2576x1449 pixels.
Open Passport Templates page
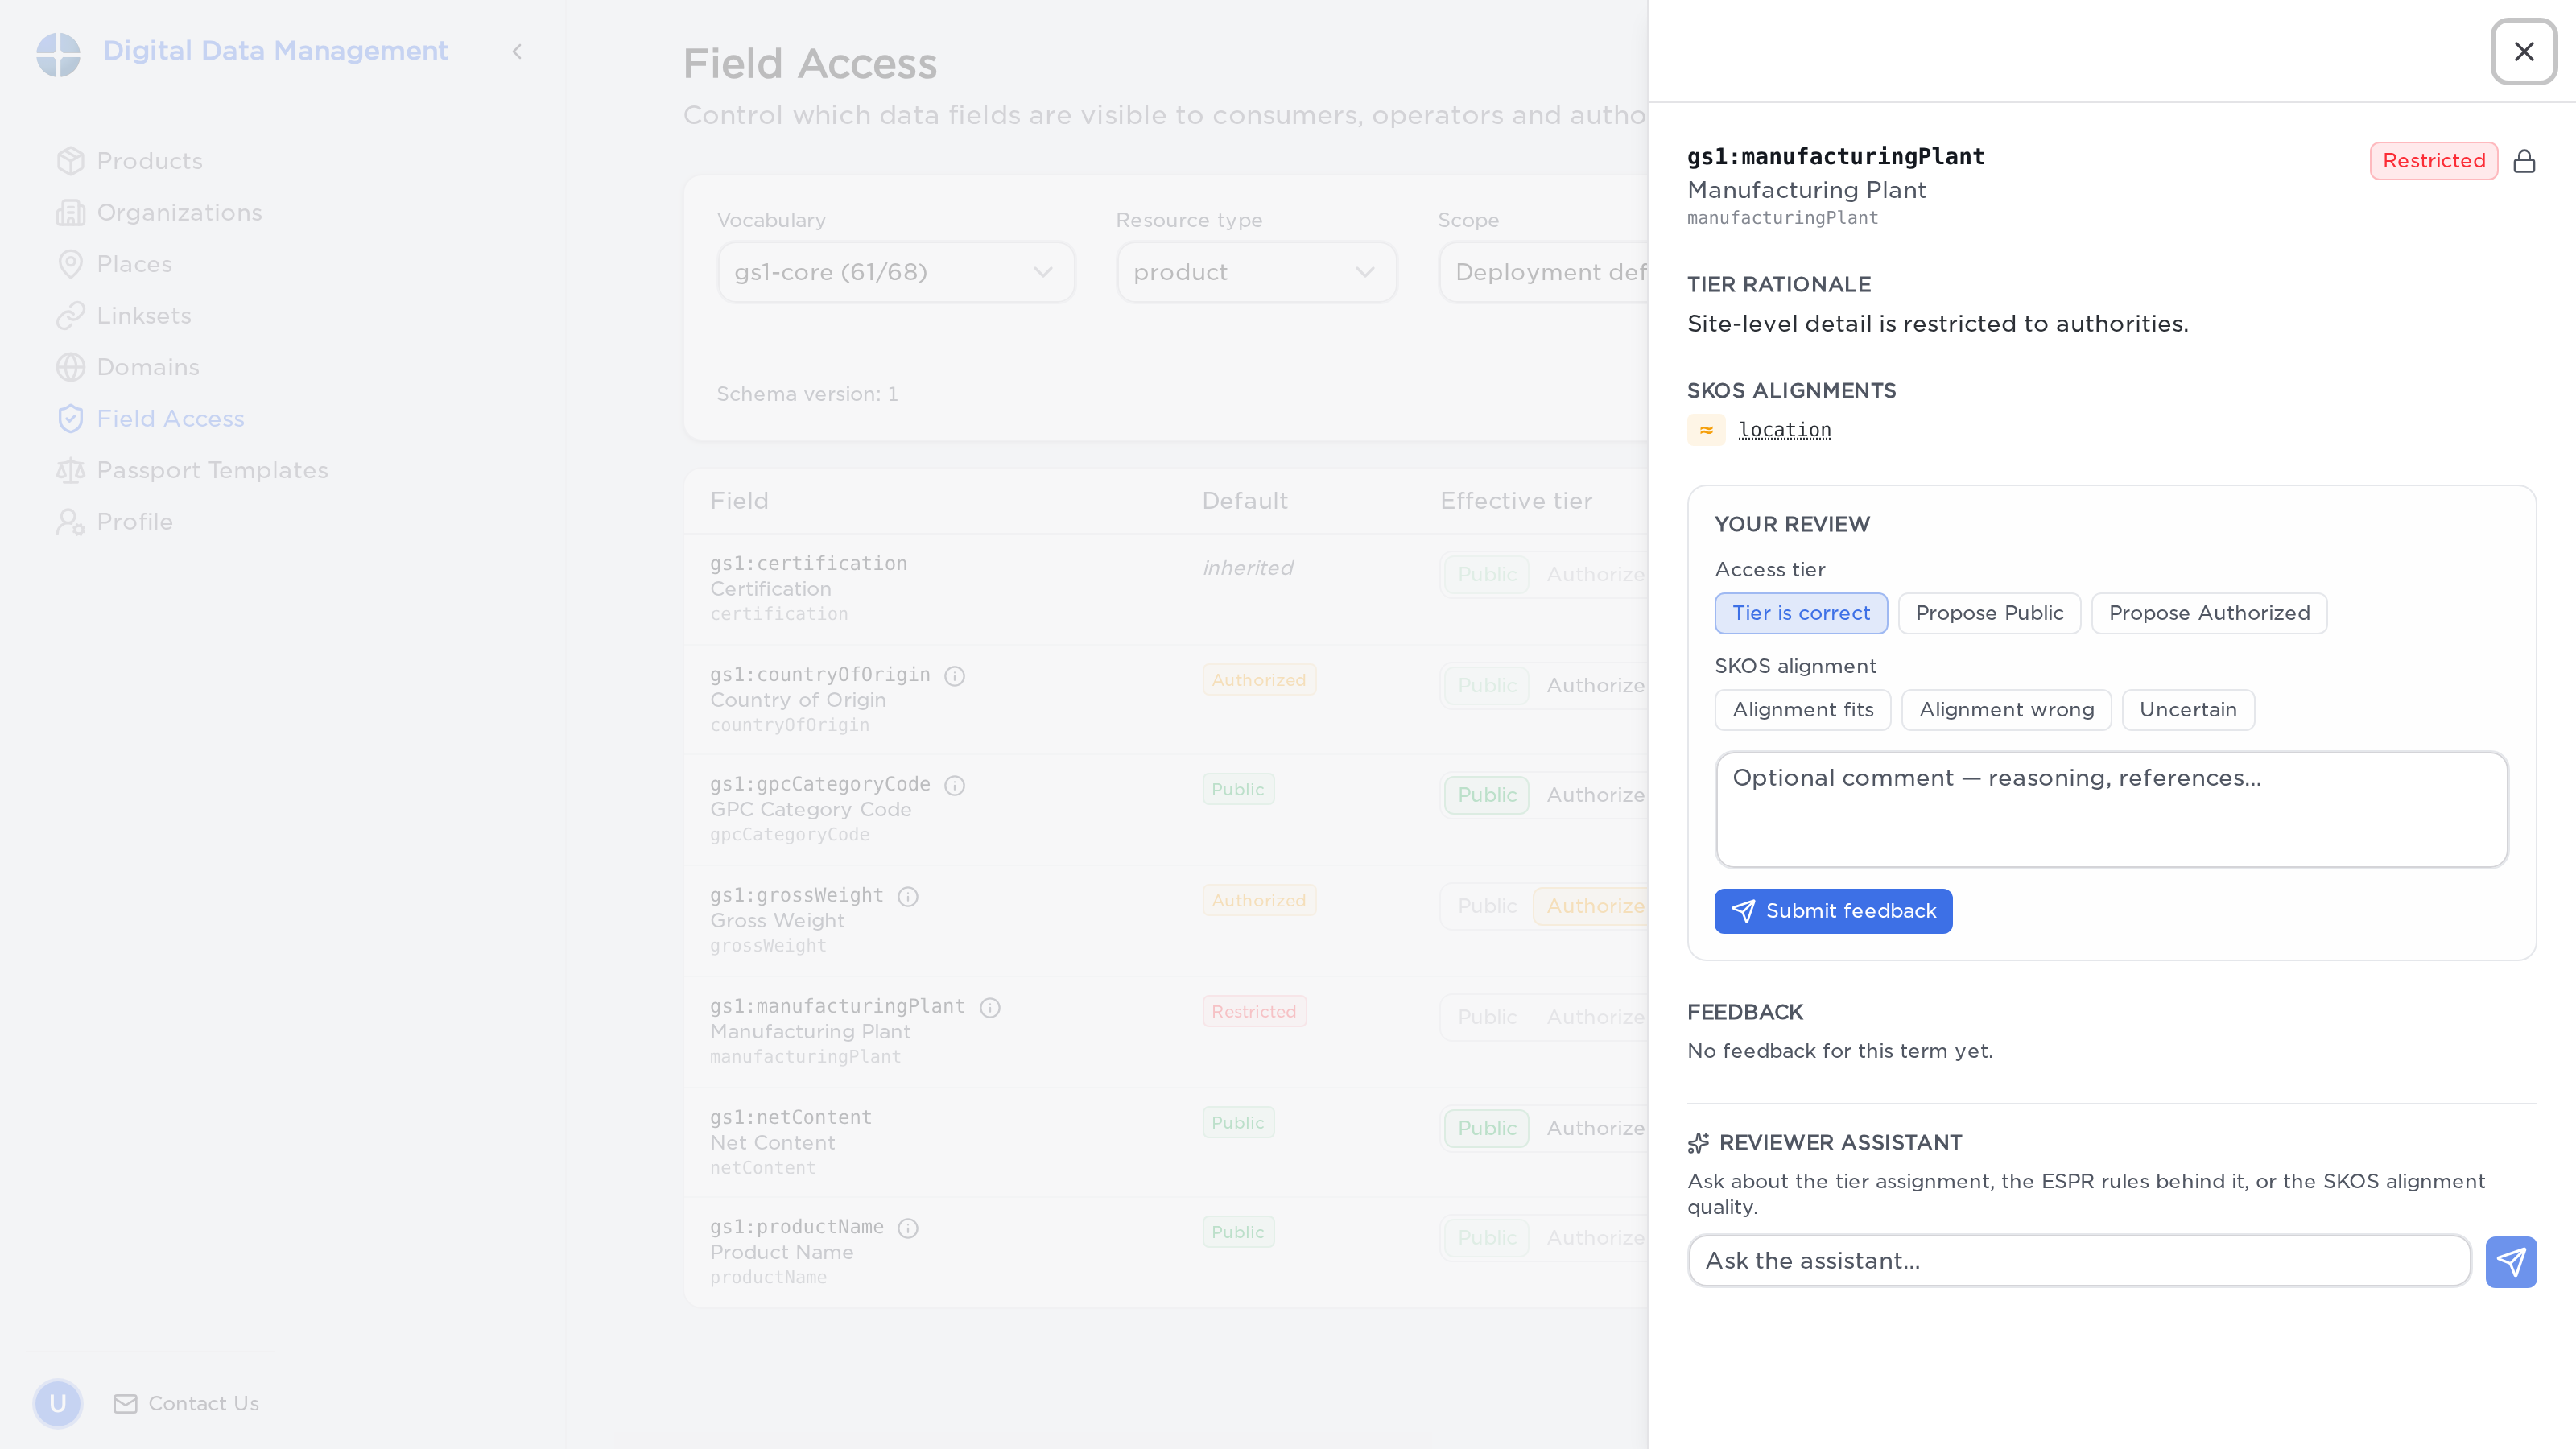pos(212,470)
